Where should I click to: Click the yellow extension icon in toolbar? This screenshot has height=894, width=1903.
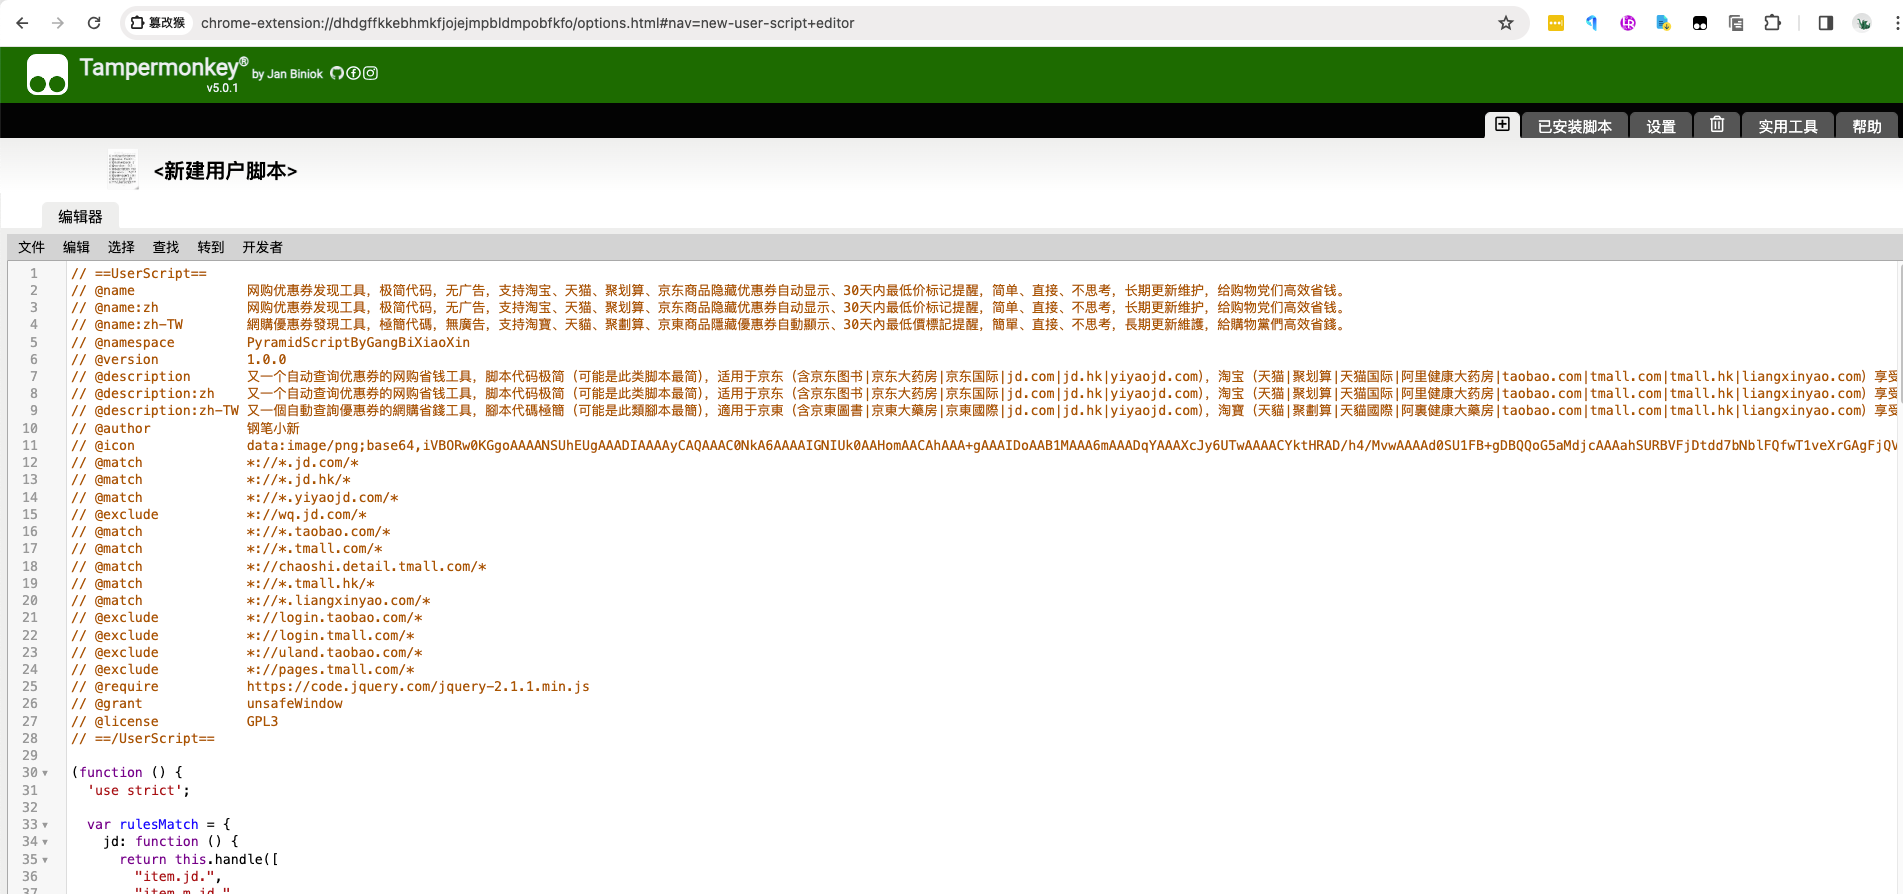(x=1556, y=23)
